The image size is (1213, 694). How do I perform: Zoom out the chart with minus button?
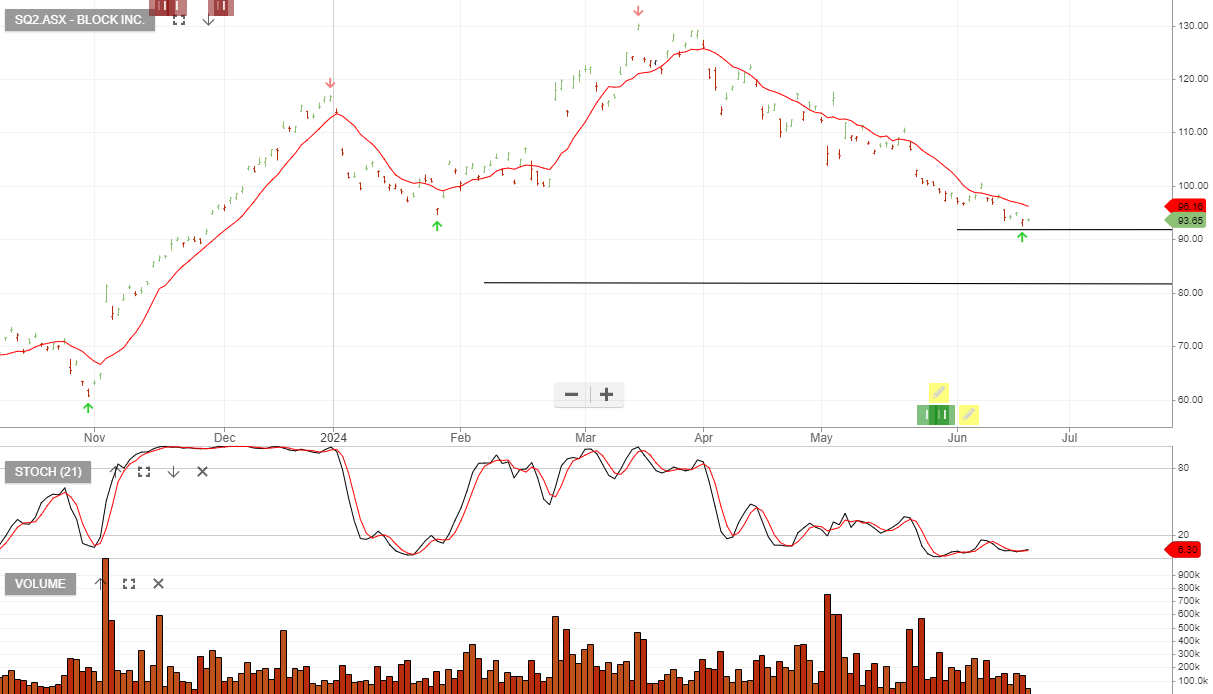point(572,395)
